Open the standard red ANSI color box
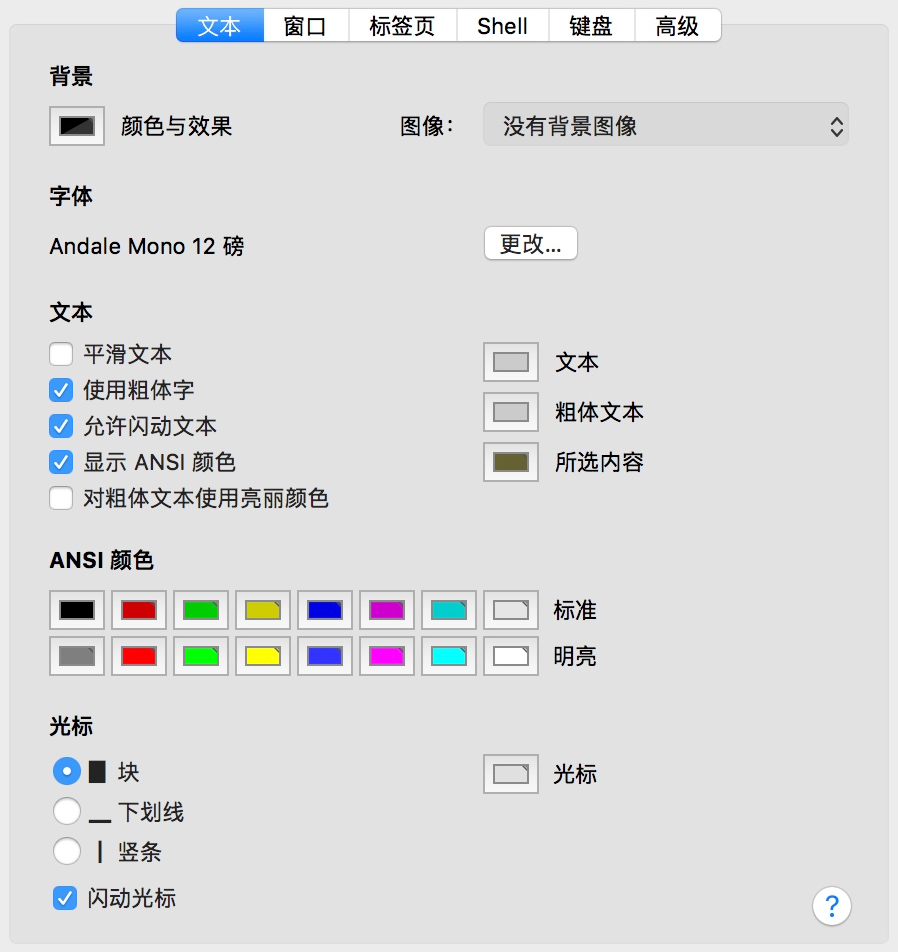The width and height of the screenshot is (898, 952). [138, 610]
